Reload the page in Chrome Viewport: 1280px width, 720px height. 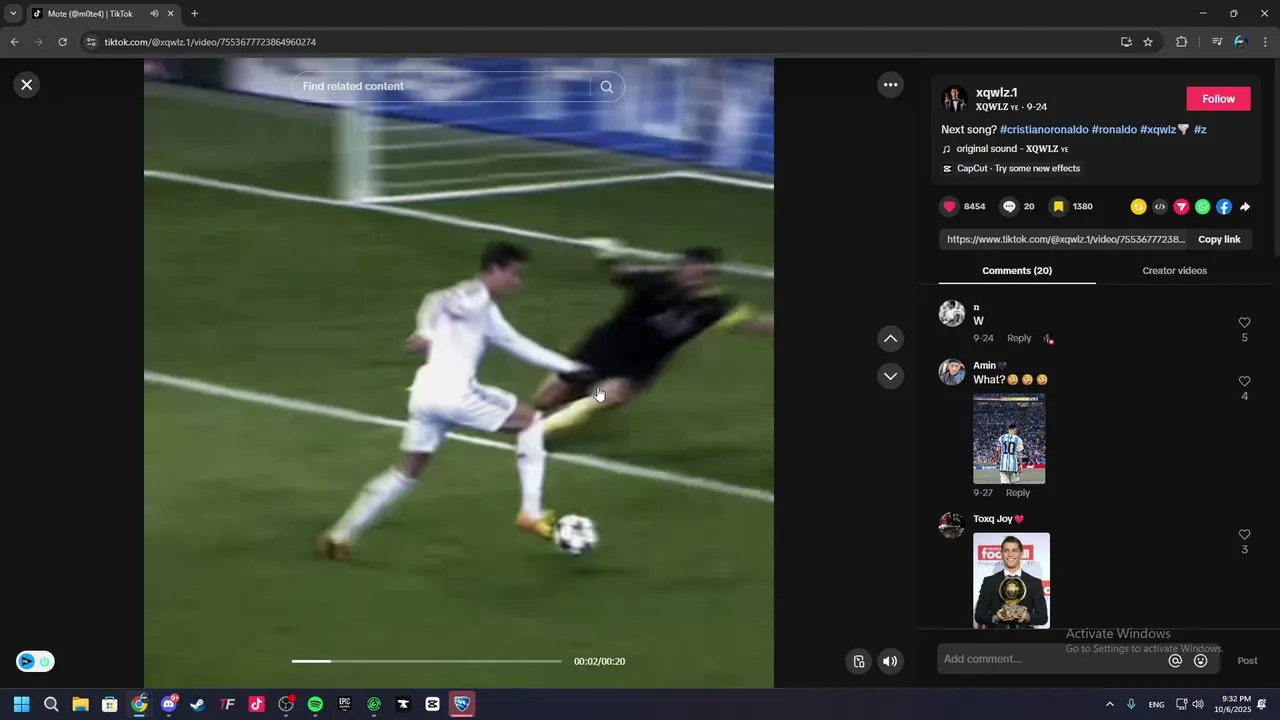(62, 42)
